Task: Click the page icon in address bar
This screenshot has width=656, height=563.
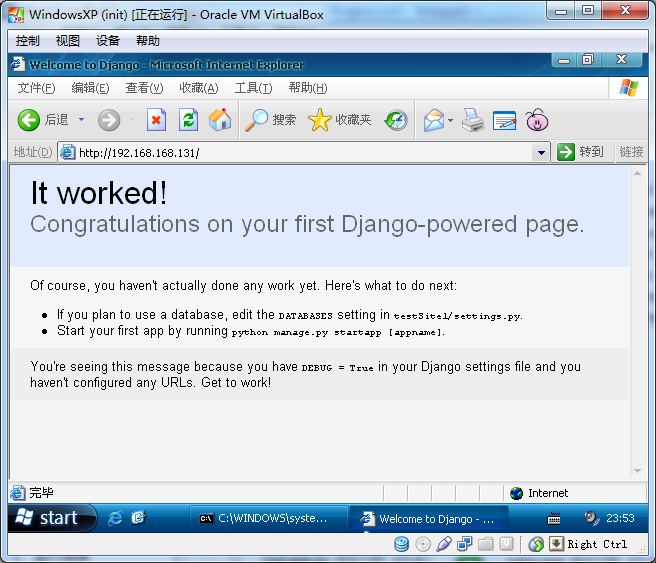Action: [67, 152]
